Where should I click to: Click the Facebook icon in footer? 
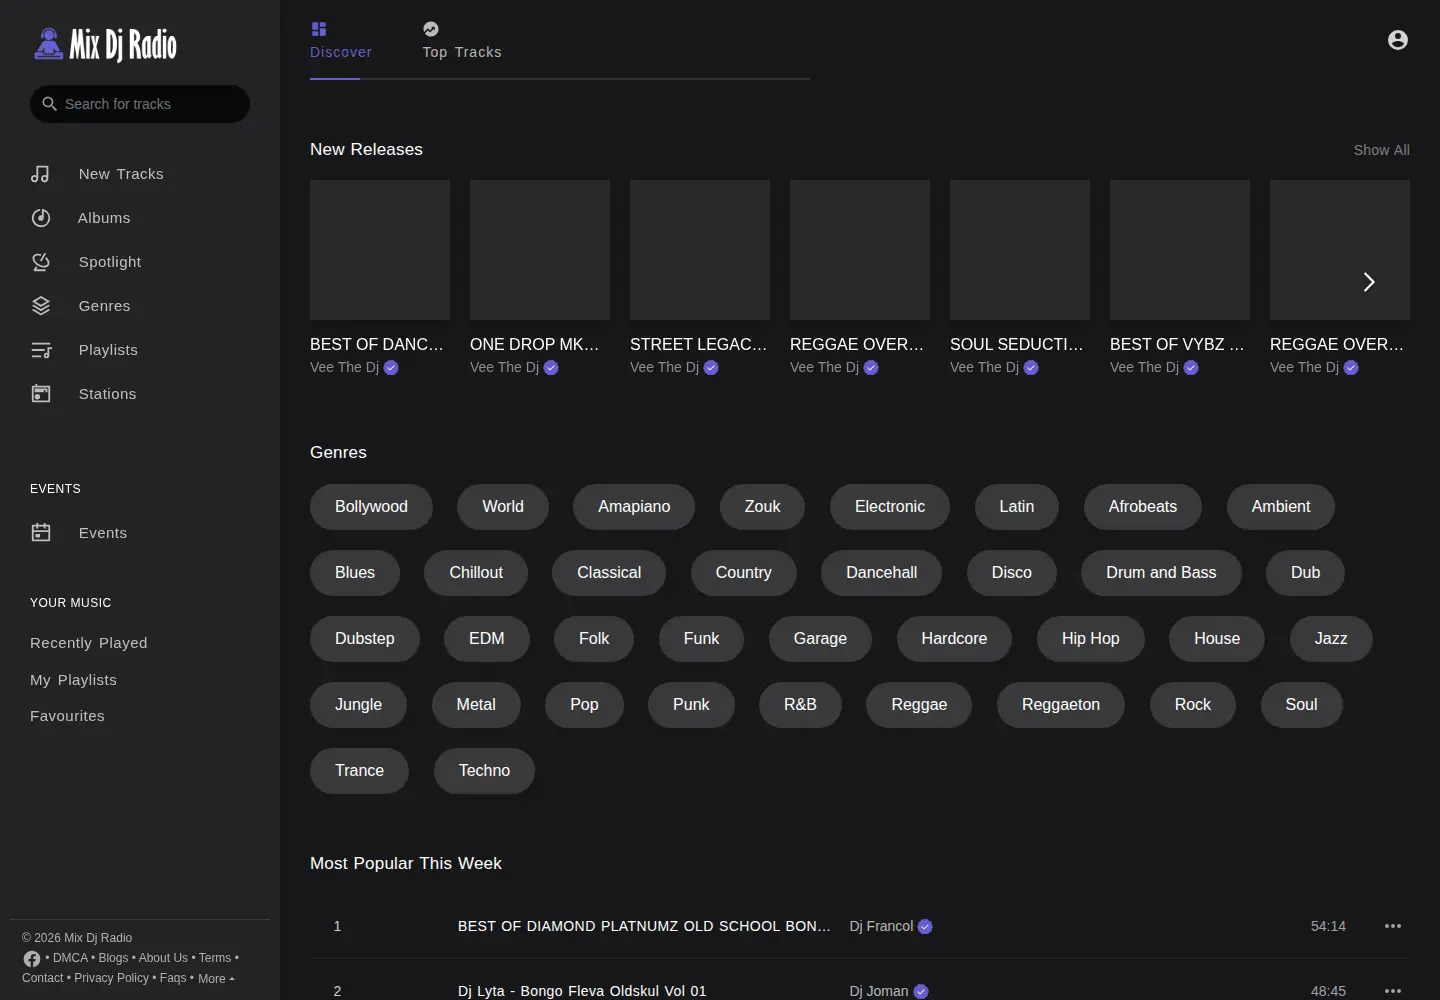[32, 959]
